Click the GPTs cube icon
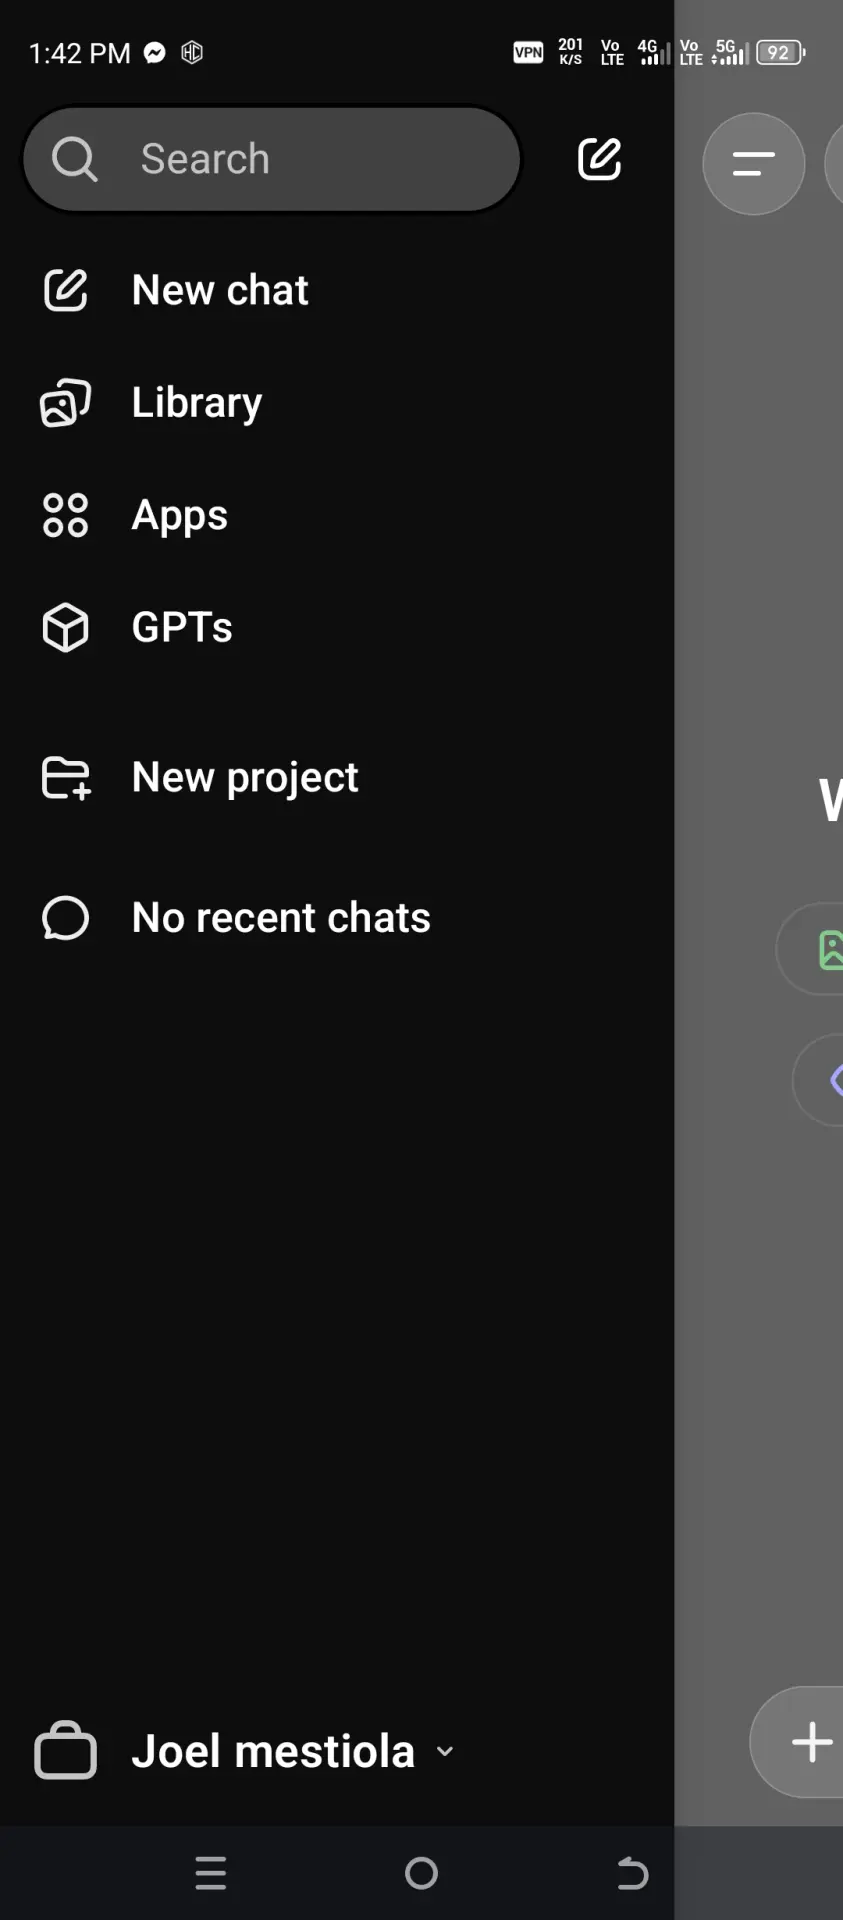 (x=66, y=628)
